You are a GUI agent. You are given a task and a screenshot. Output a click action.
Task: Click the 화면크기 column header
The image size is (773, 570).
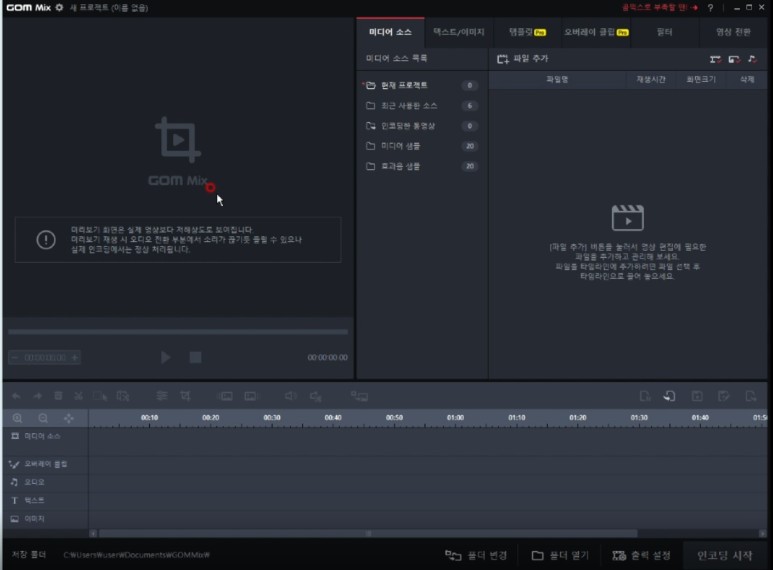coord(701,79)
